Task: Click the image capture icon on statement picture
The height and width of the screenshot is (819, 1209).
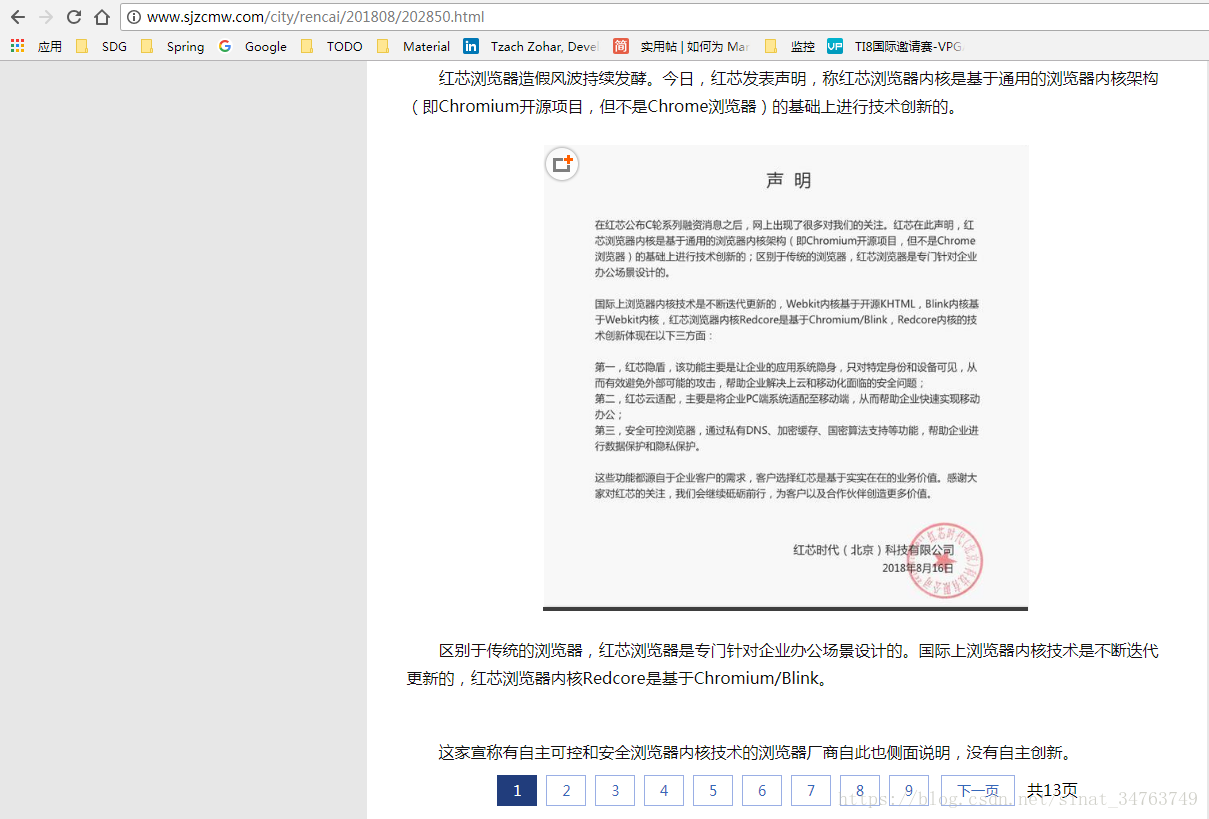Action: (x=562, y=163)
